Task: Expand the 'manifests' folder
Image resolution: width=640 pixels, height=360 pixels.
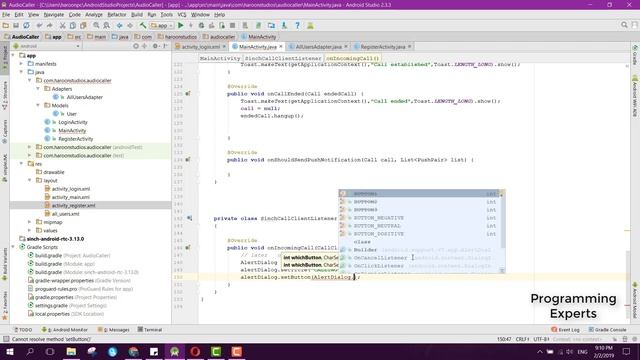Action: 22,64
